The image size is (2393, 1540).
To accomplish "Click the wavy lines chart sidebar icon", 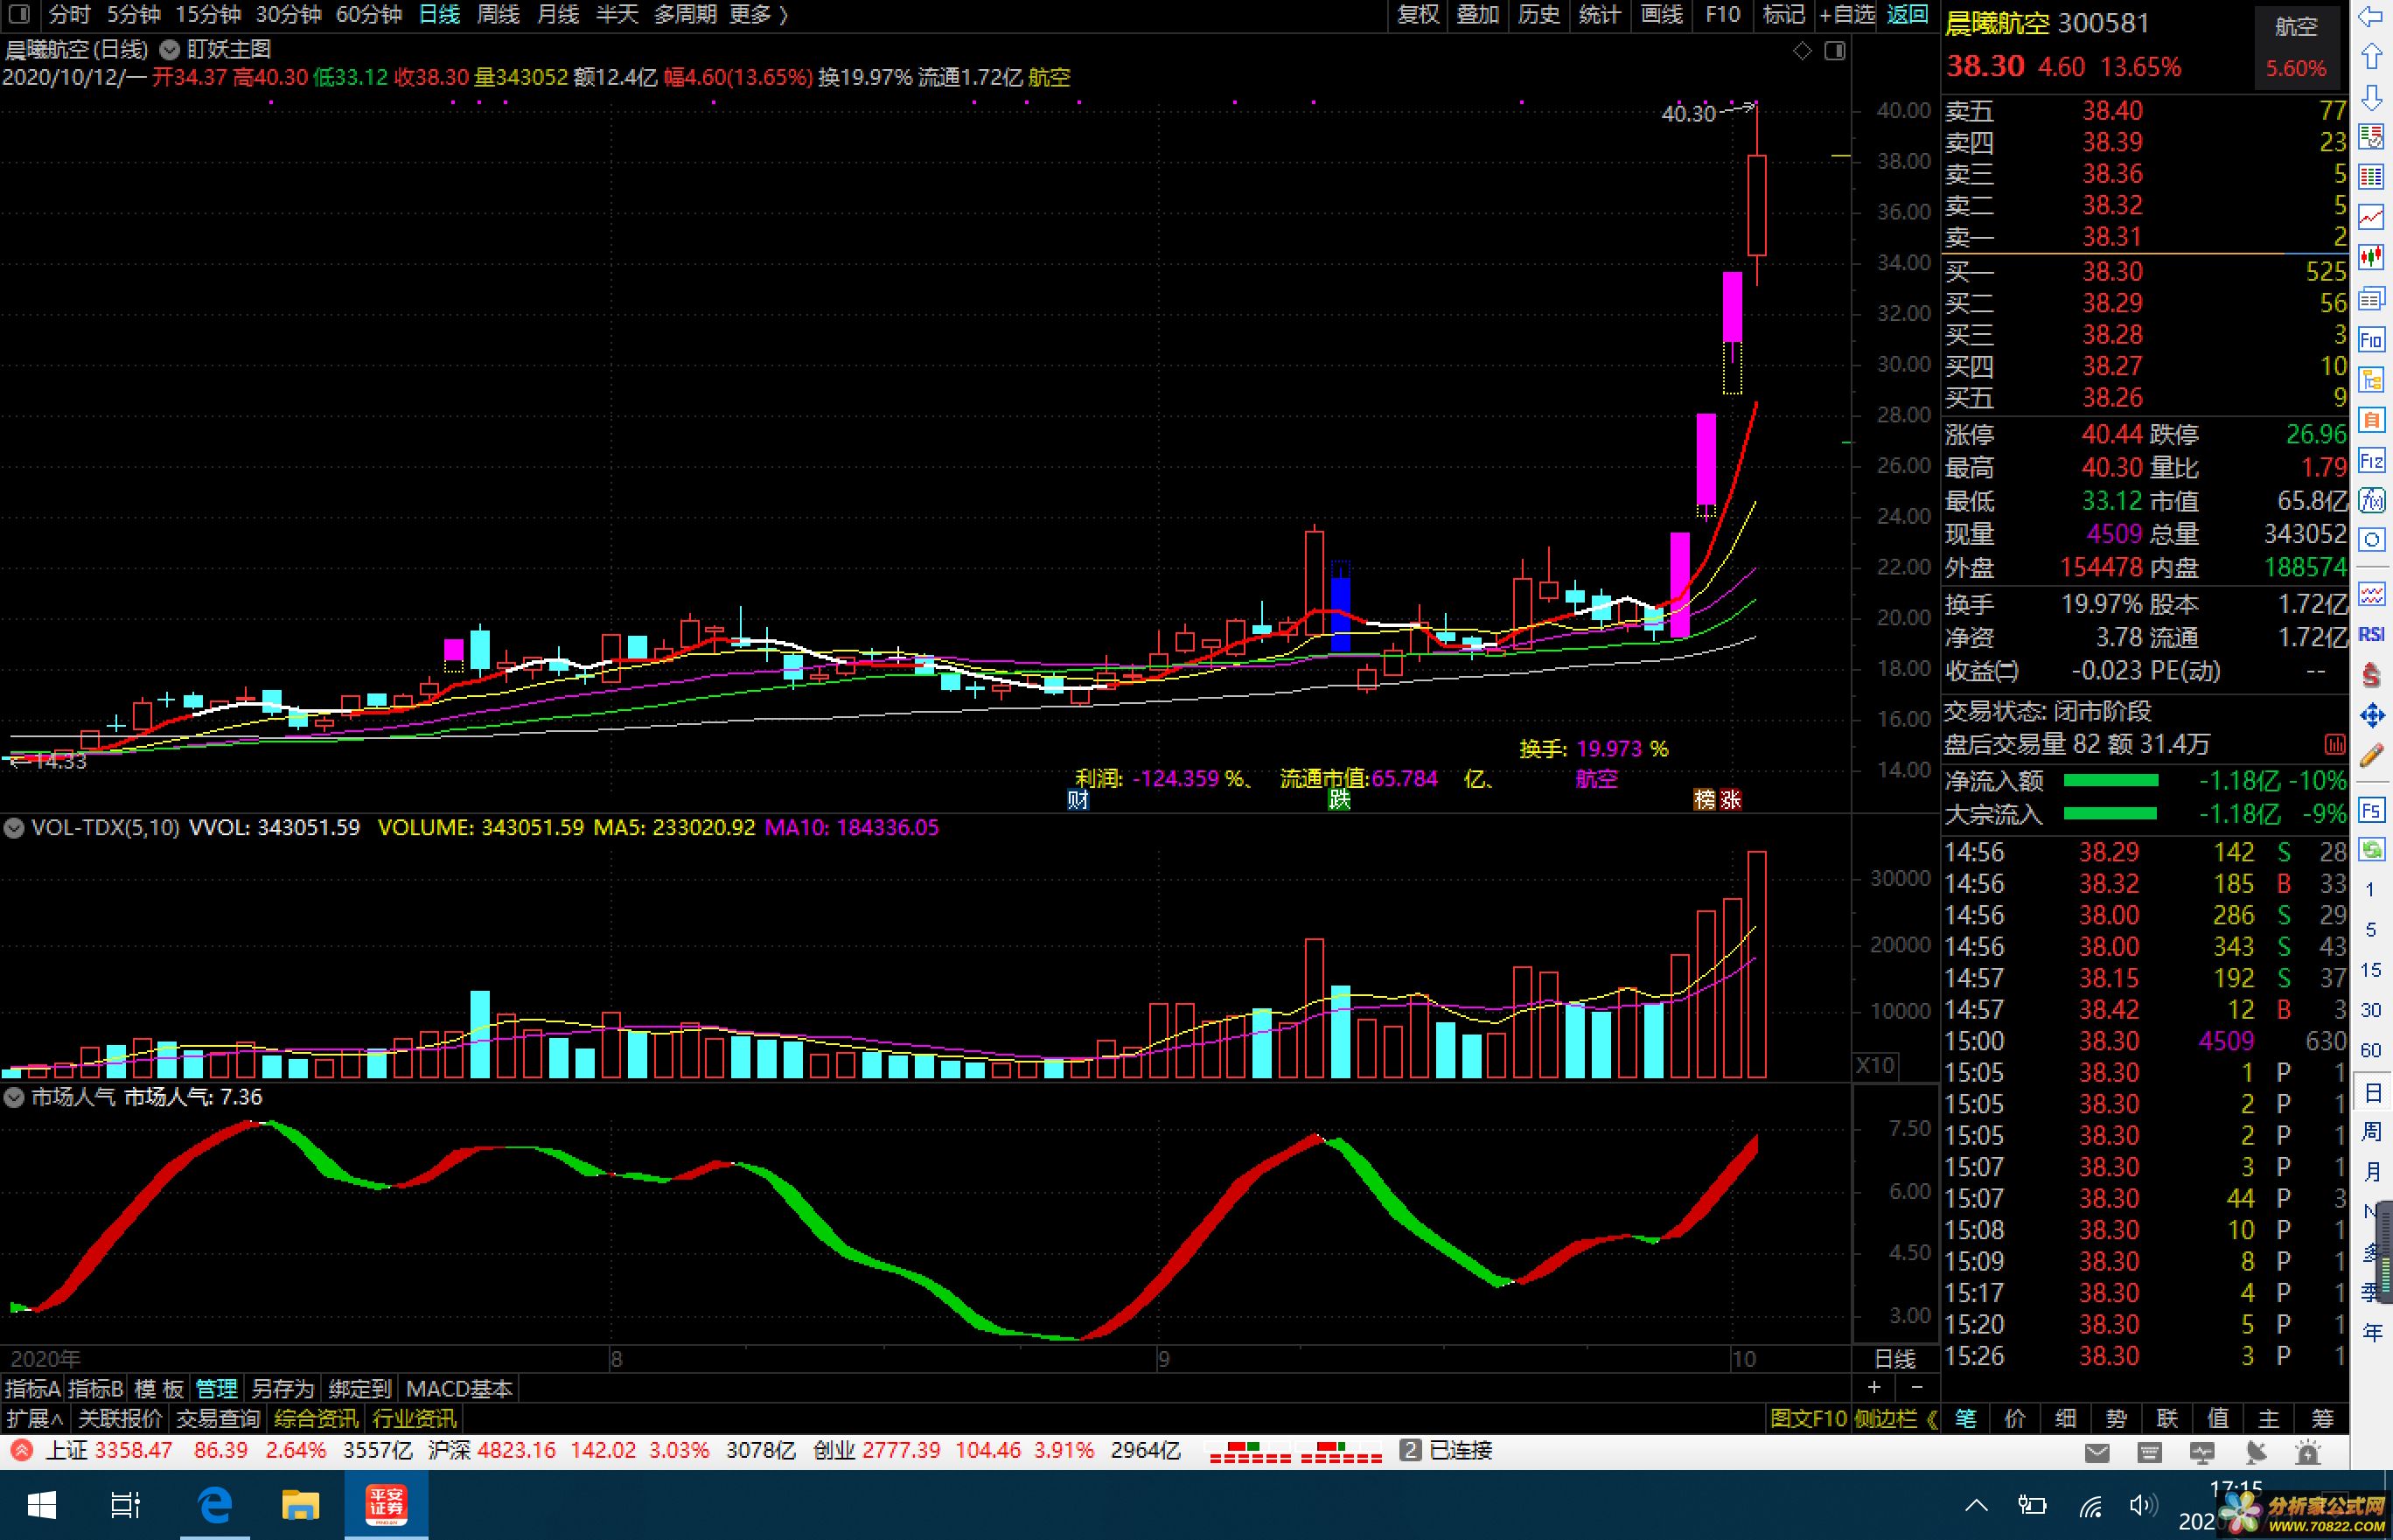I will pos(2371,595).
